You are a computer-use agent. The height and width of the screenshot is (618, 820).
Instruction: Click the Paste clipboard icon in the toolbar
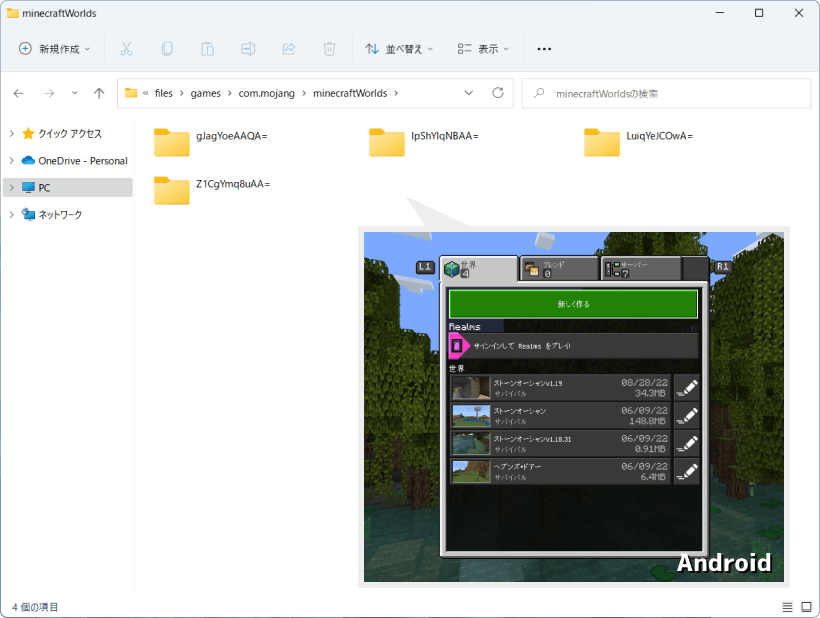(208, 49)
